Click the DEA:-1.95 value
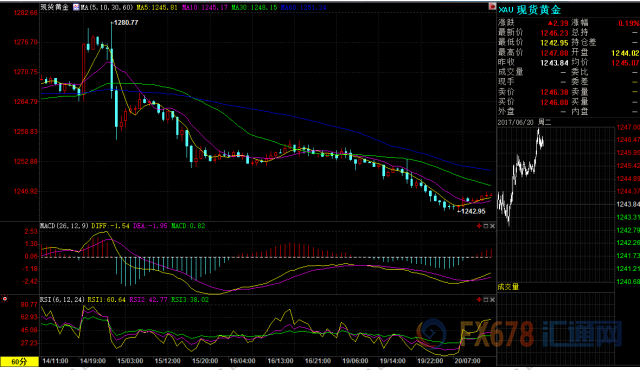 tap(150, 226)
